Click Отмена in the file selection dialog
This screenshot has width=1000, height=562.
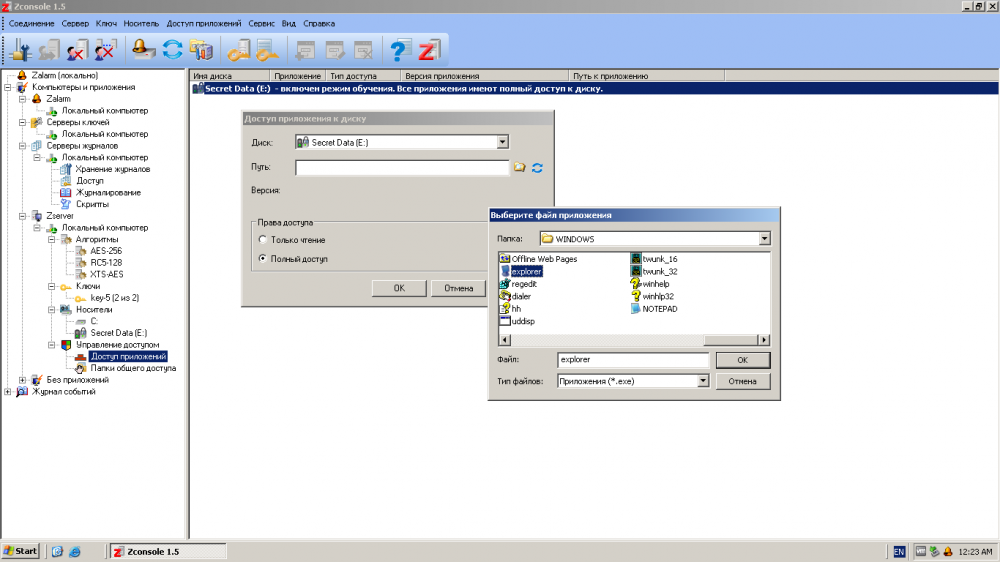(x=742, y=381)
